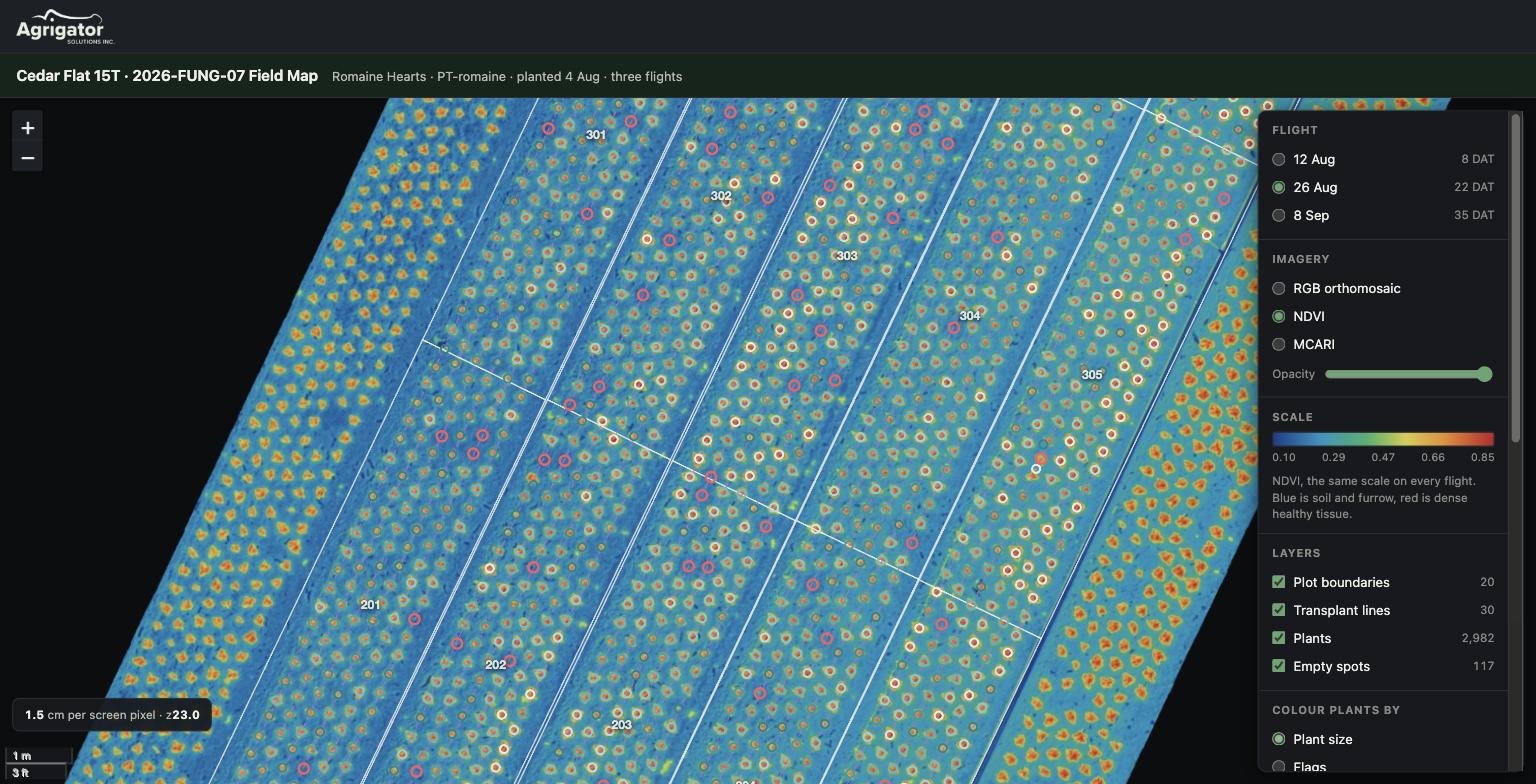Viewport: 1536px width, 784px height.
Task: Click plot label 301 on map
Action: [596, 135]
